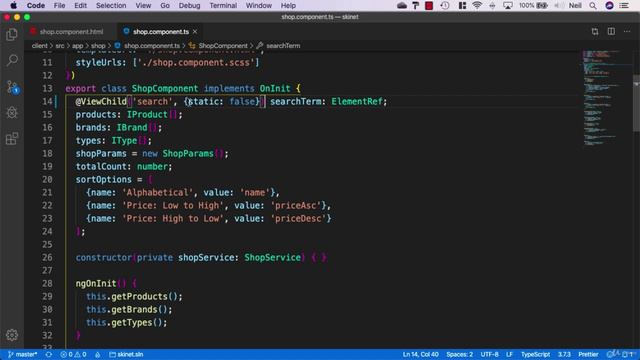Open the Debug menu

189,5
